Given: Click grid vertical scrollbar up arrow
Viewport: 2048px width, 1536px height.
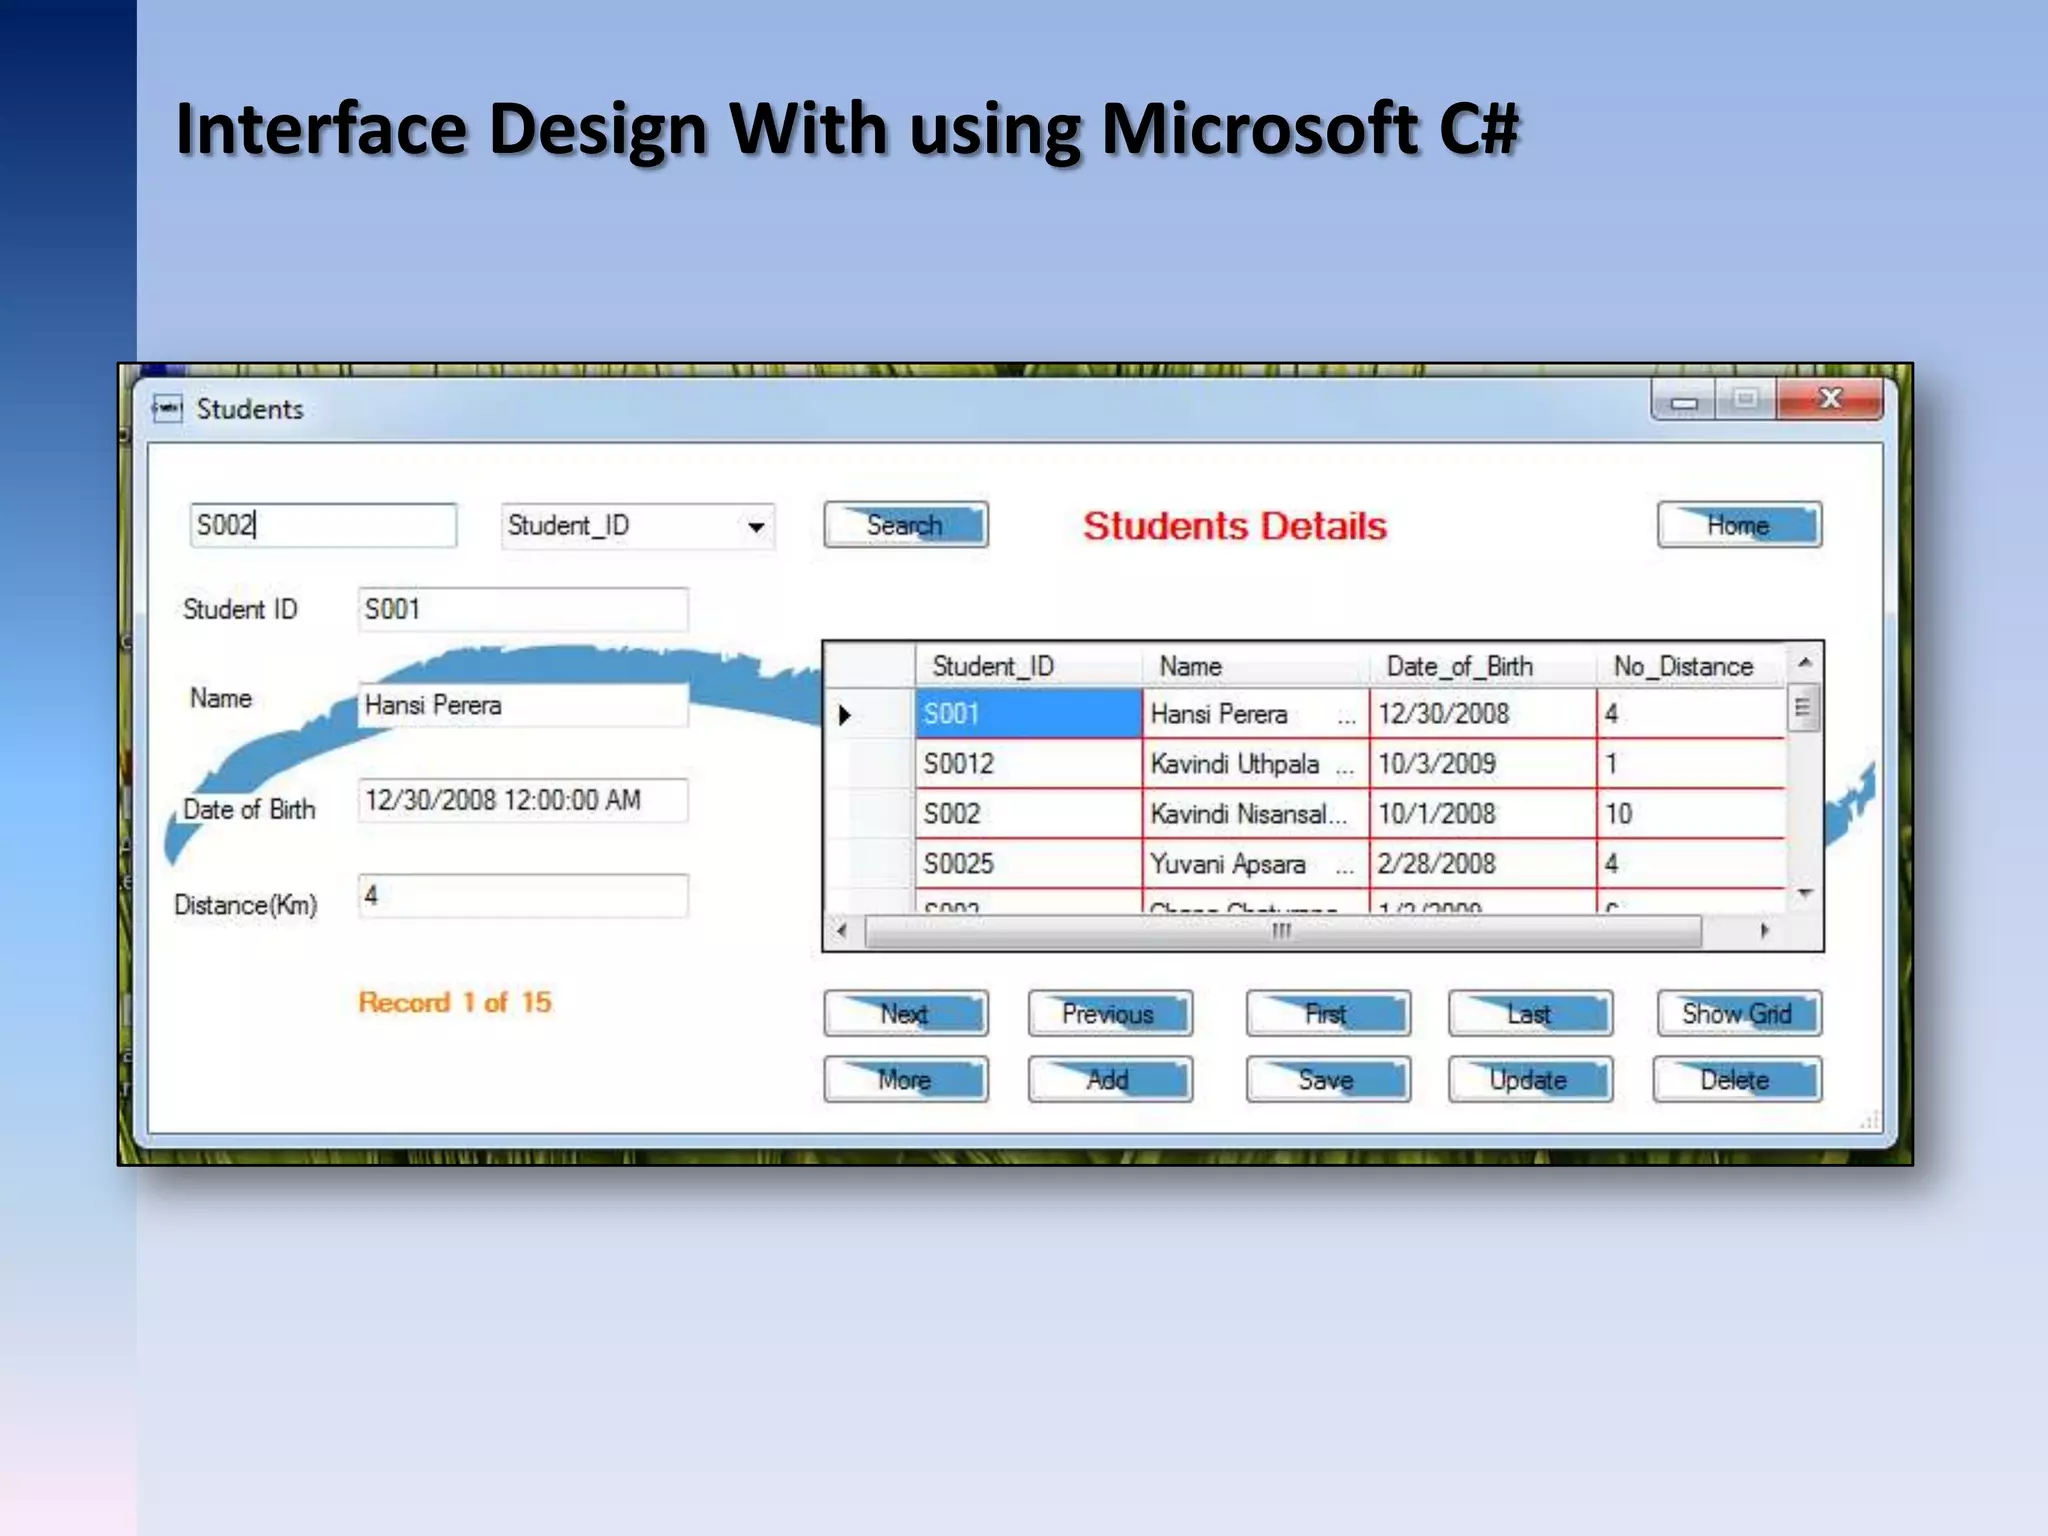Looking at the screenshot, I should (x=1804, y=662).
